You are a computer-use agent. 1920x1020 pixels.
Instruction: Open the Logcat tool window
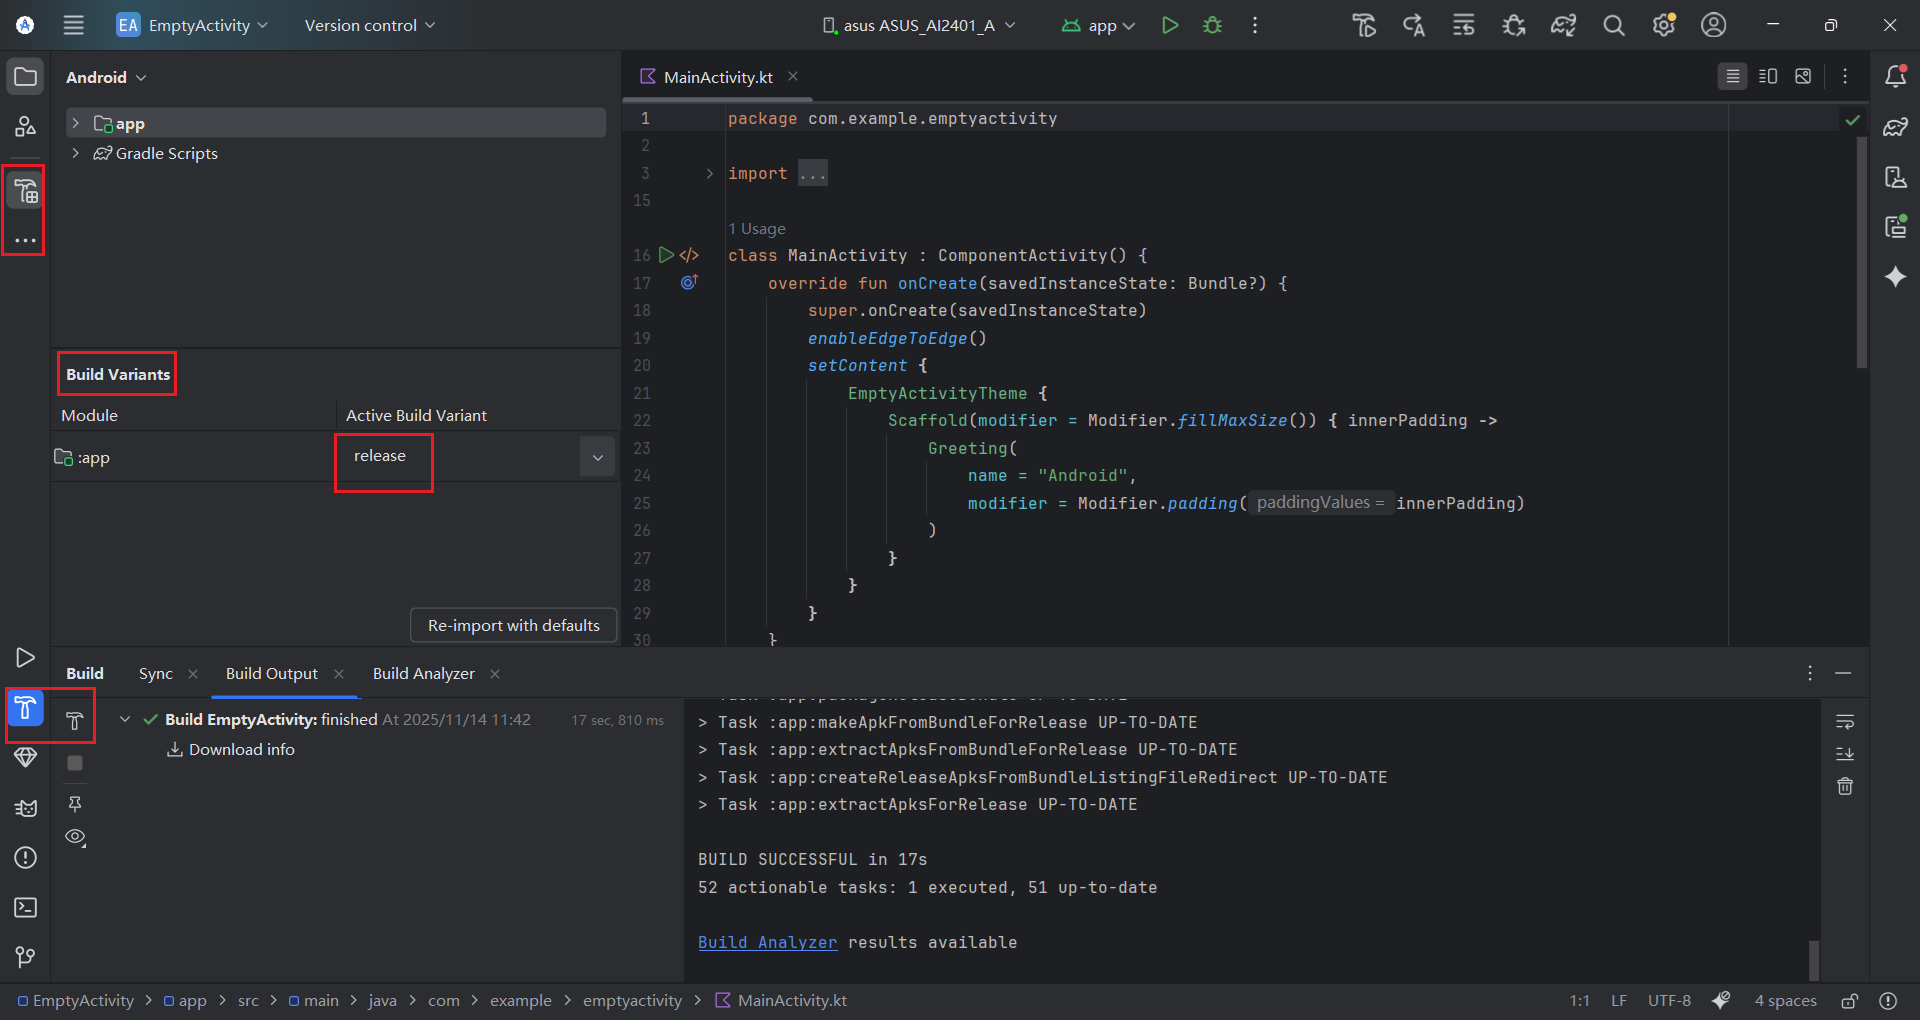[25, 808]
